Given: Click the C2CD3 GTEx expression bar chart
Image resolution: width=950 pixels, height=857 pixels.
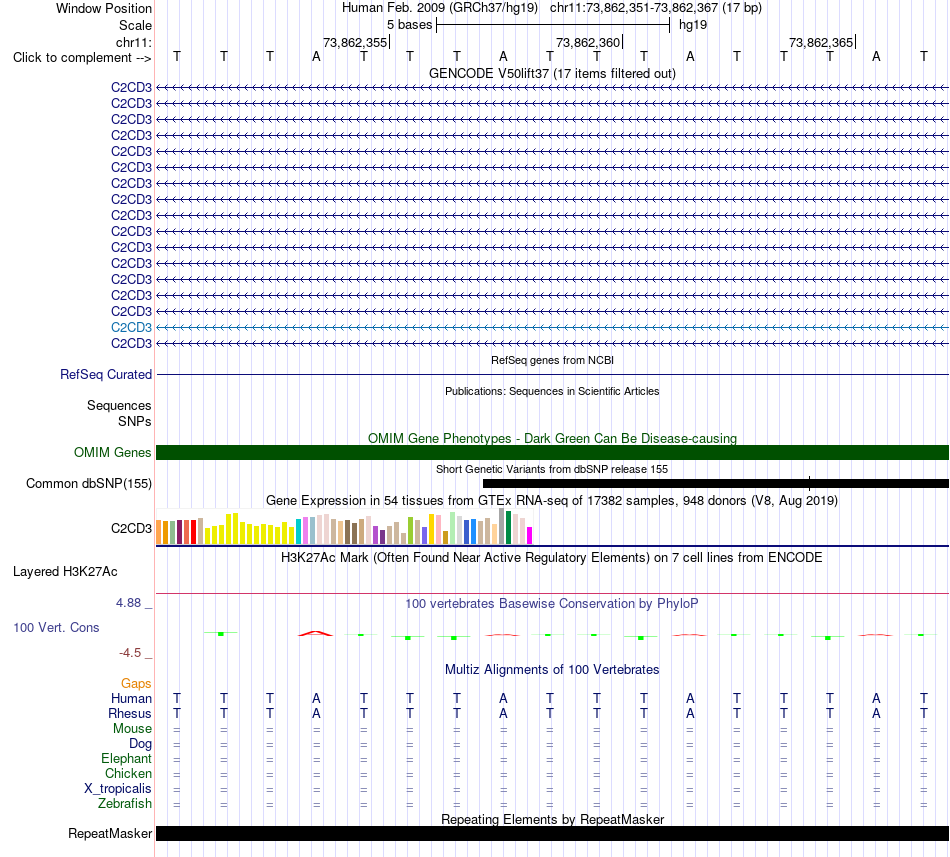Looking at the screenshot, I should pyautogui.click(x=344, y=526).
